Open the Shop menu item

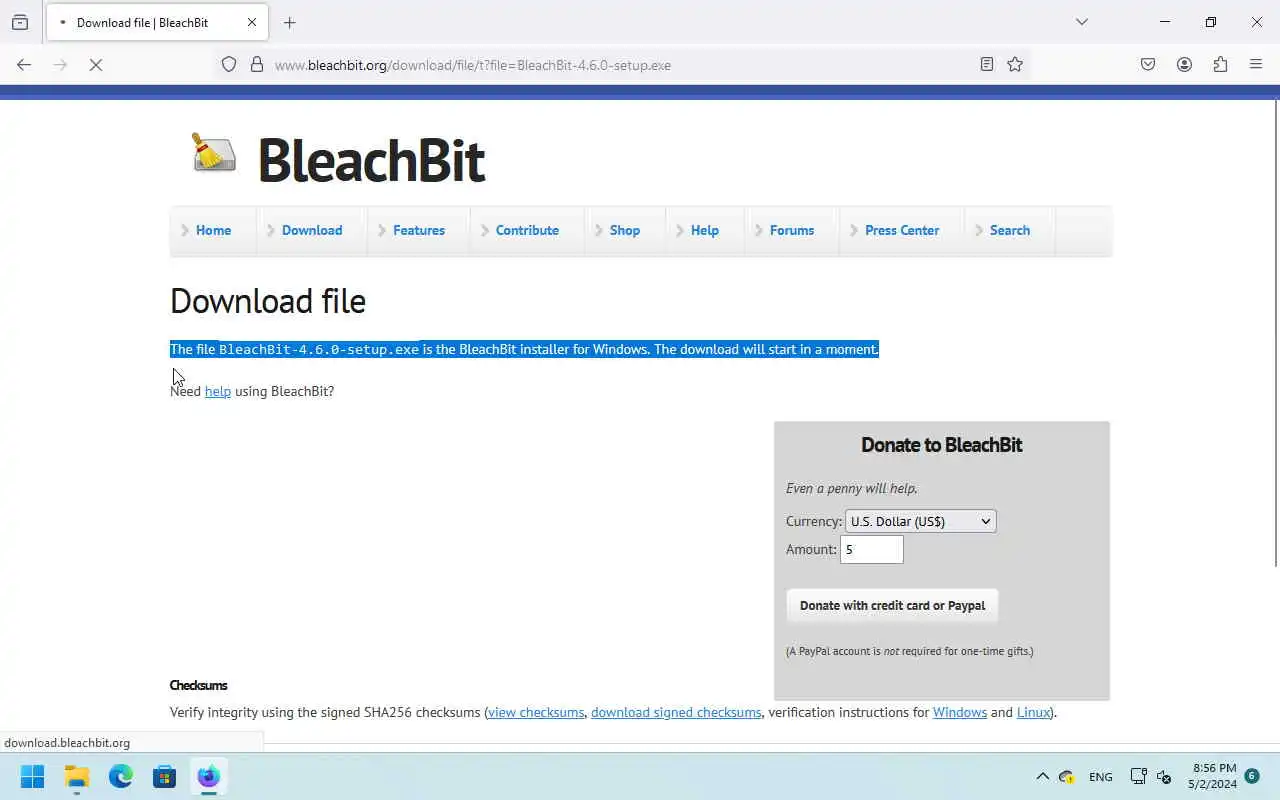click(x=625, y=230)
